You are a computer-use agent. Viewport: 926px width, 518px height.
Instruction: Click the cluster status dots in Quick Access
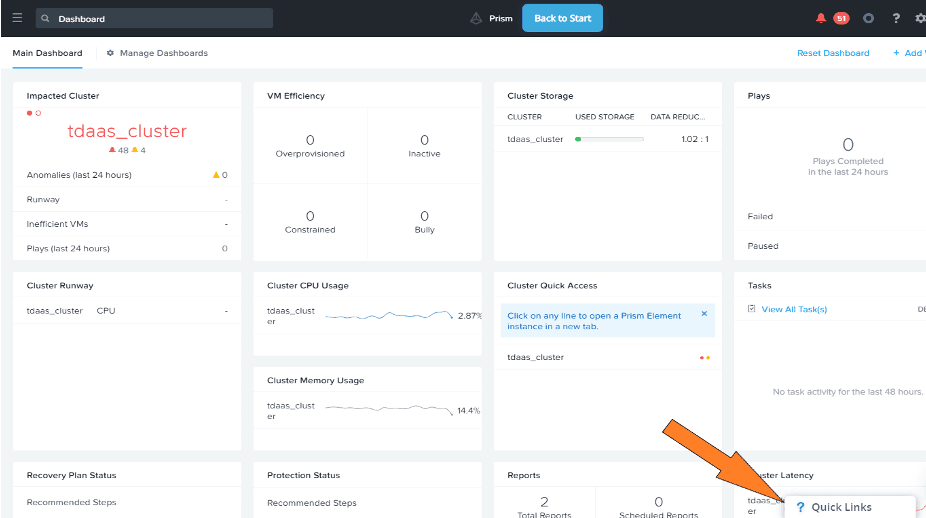[x=705, y=357]
